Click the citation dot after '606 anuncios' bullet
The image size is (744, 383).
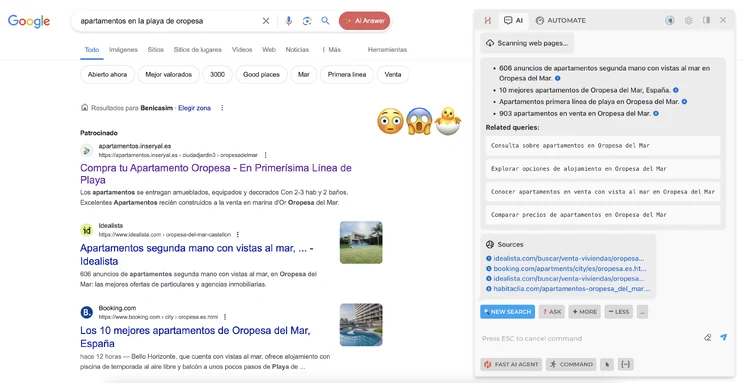click(558, 78)
